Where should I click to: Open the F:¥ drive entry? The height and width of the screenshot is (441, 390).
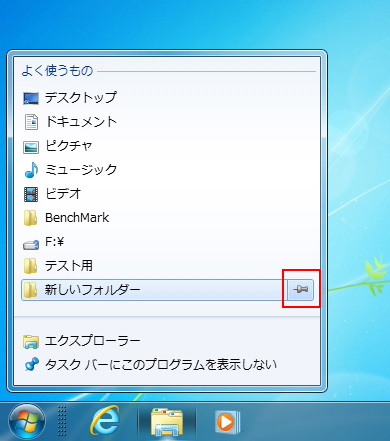pyautogui.click(x=167, y=242)
